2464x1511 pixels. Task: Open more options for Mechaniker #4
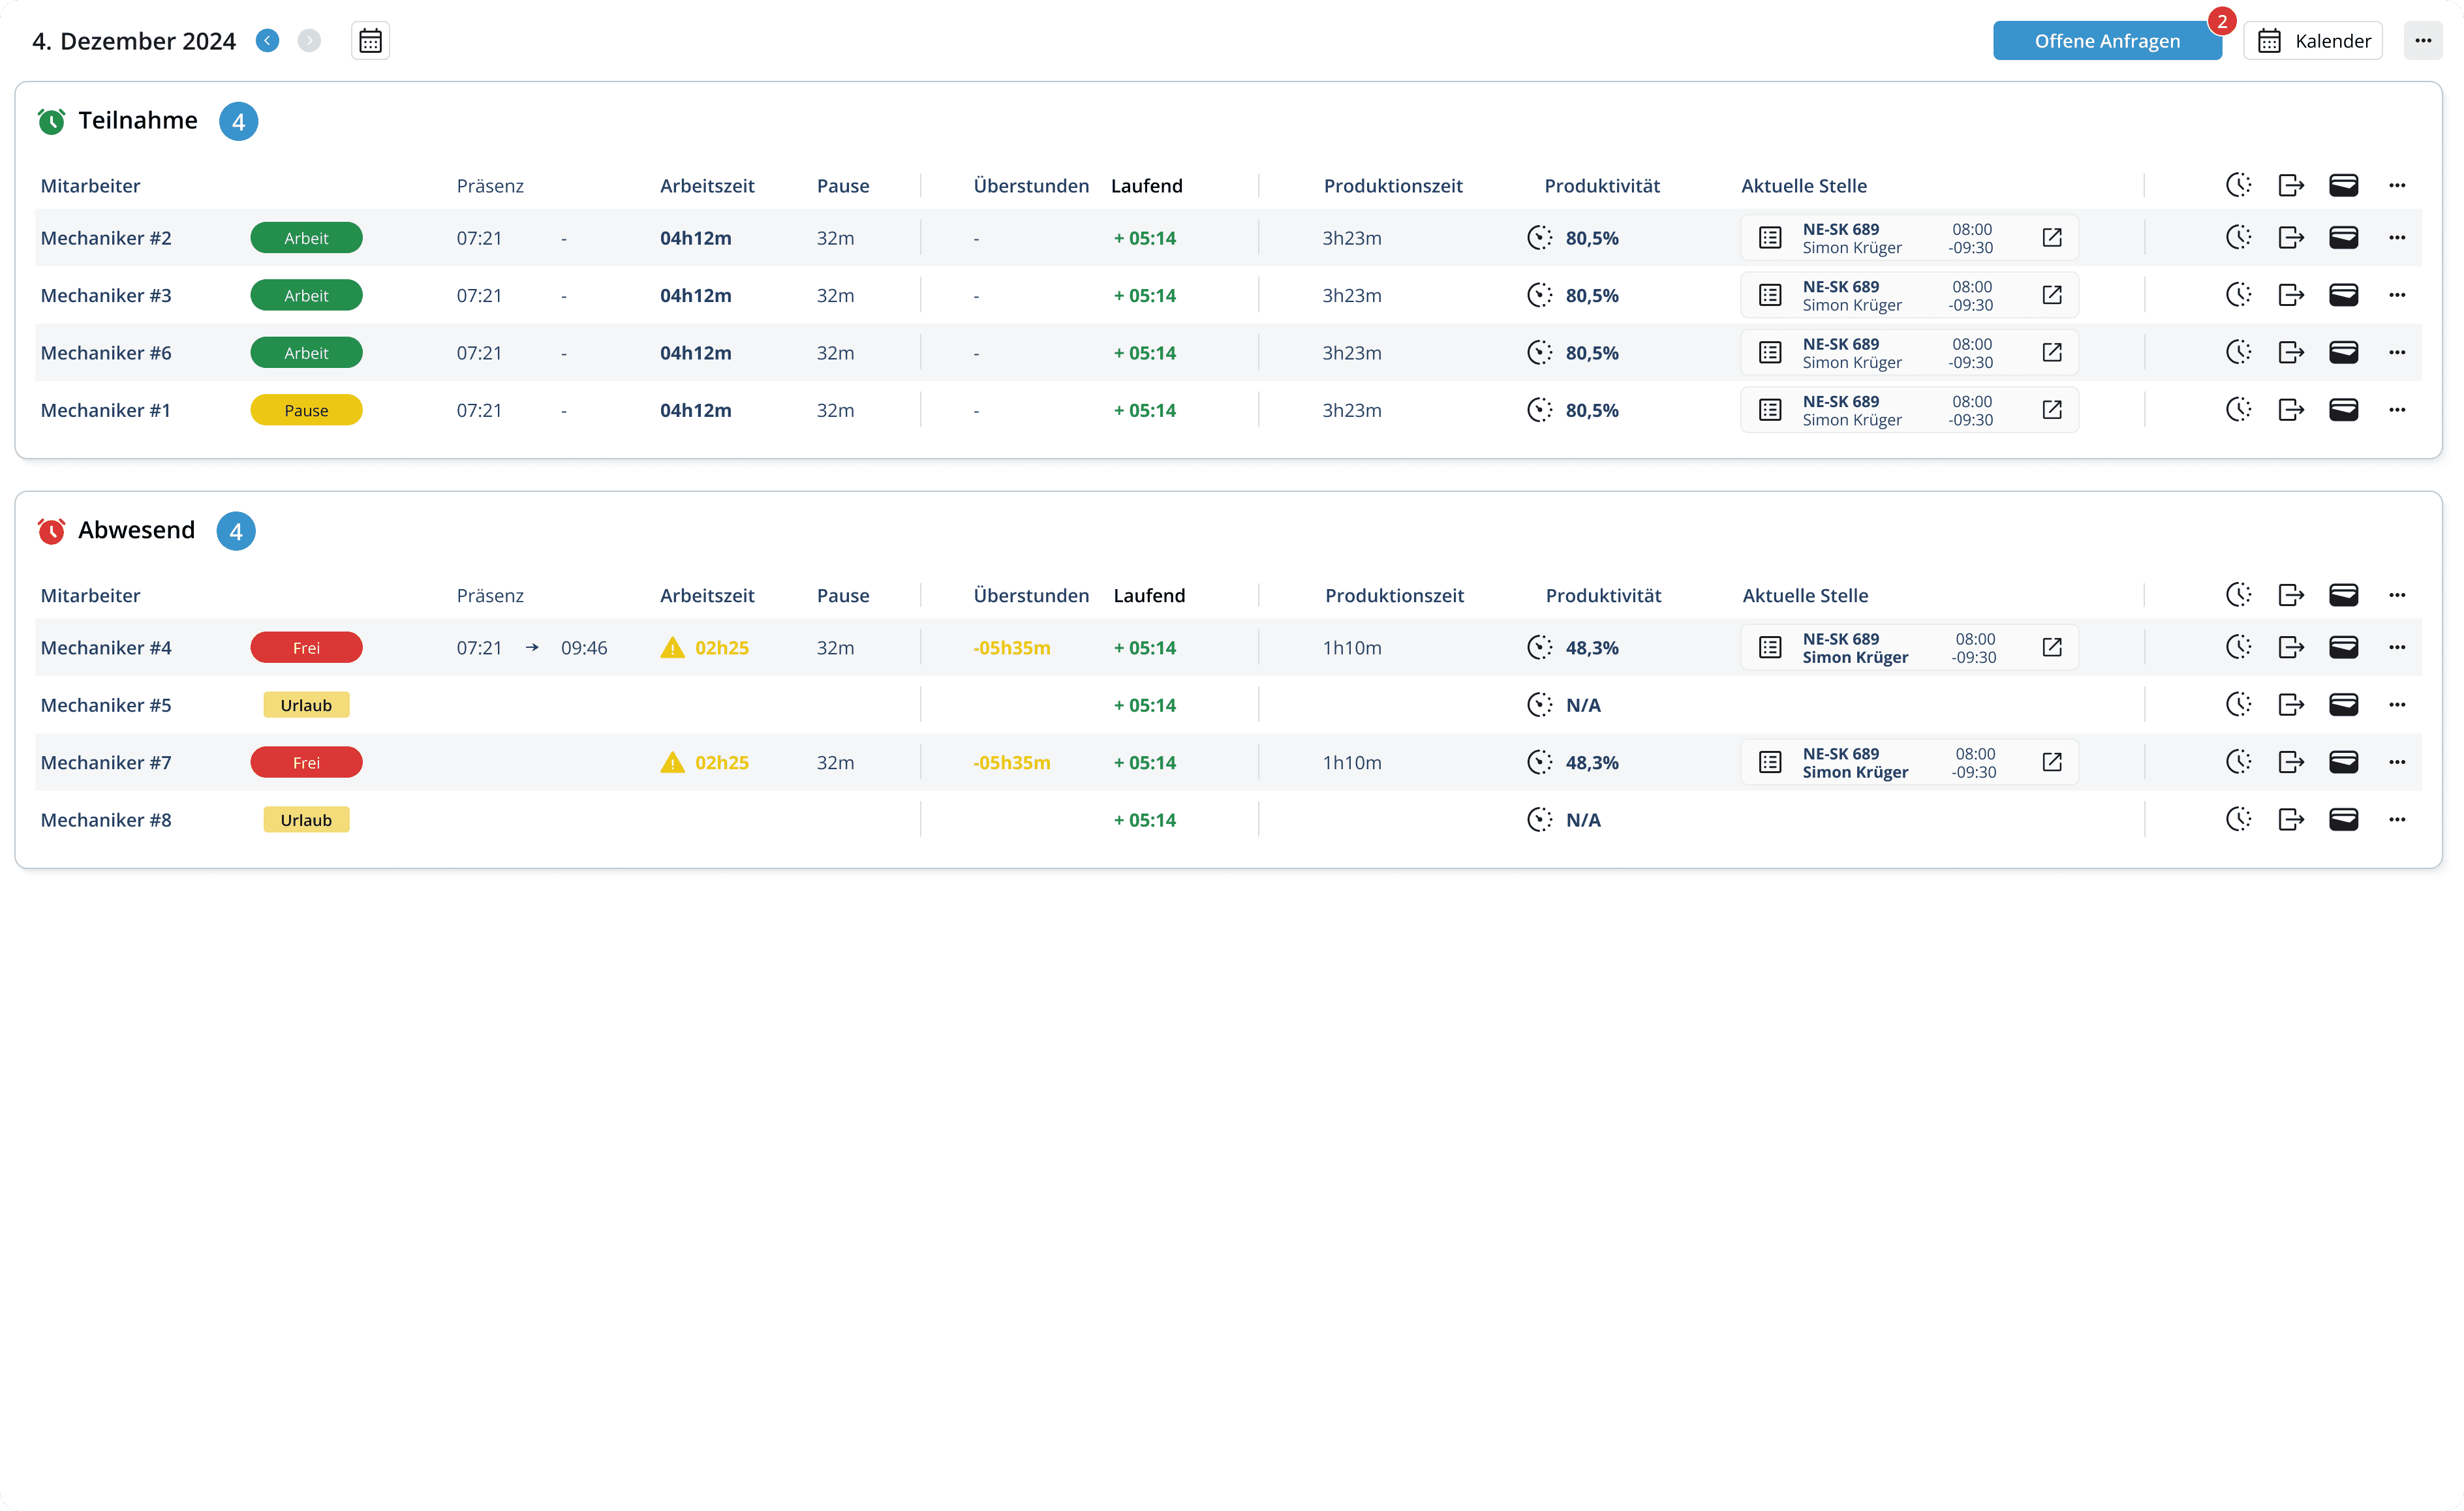[x=2396, y=648]
